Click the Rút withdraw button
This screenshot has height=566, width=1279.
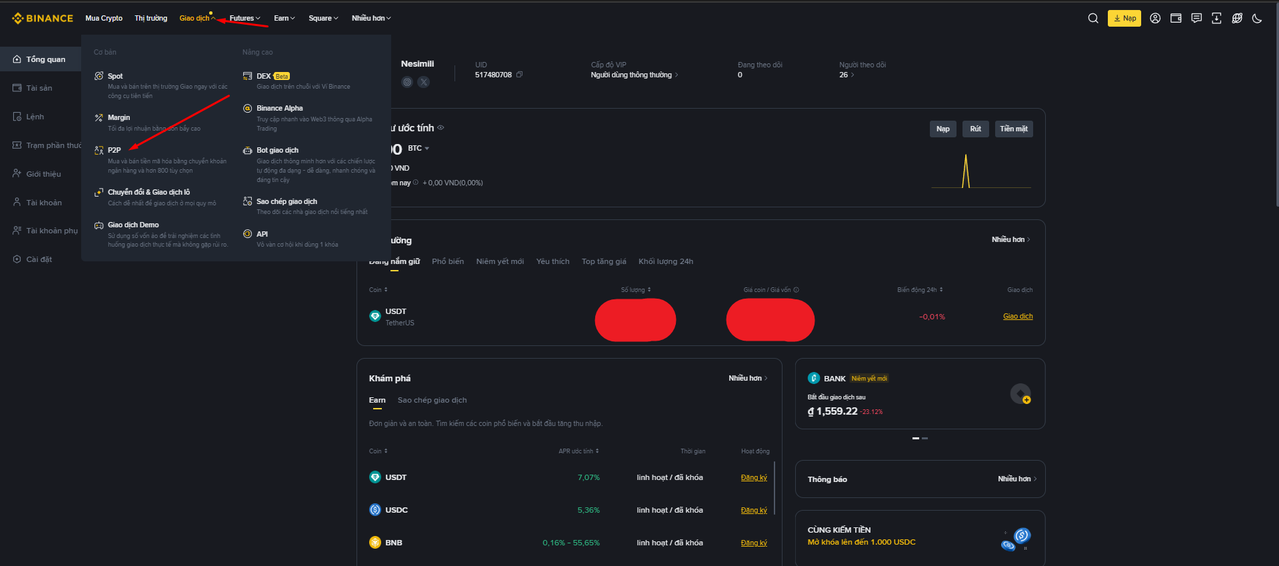975,129
